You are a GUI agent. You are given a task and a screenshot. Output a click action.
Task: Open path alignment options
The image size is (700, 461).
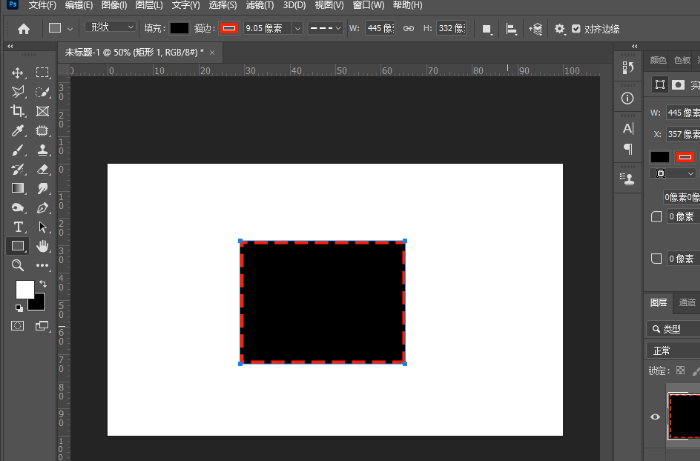511,29
